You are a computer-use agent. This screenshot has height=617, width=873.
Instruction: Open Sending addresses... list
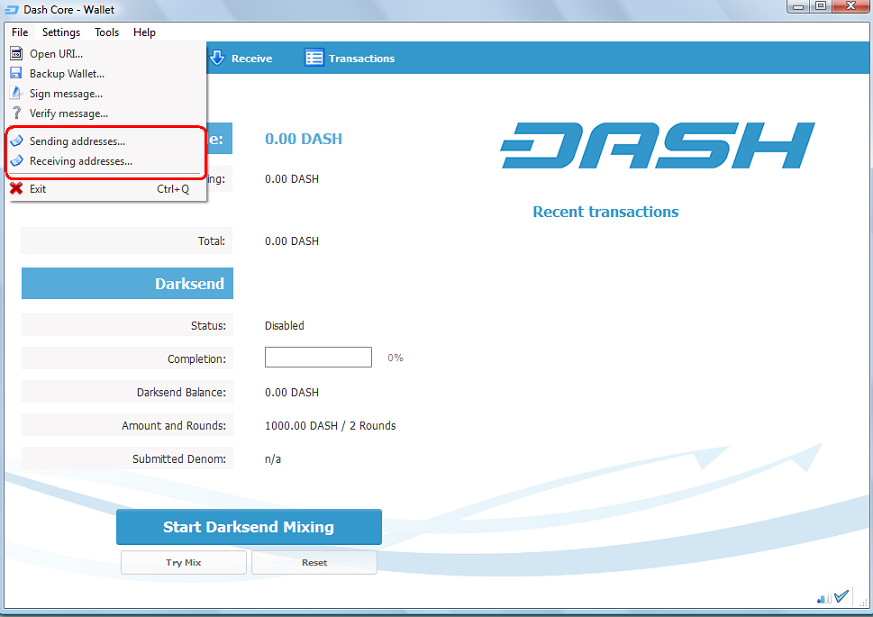click(106, 141)
